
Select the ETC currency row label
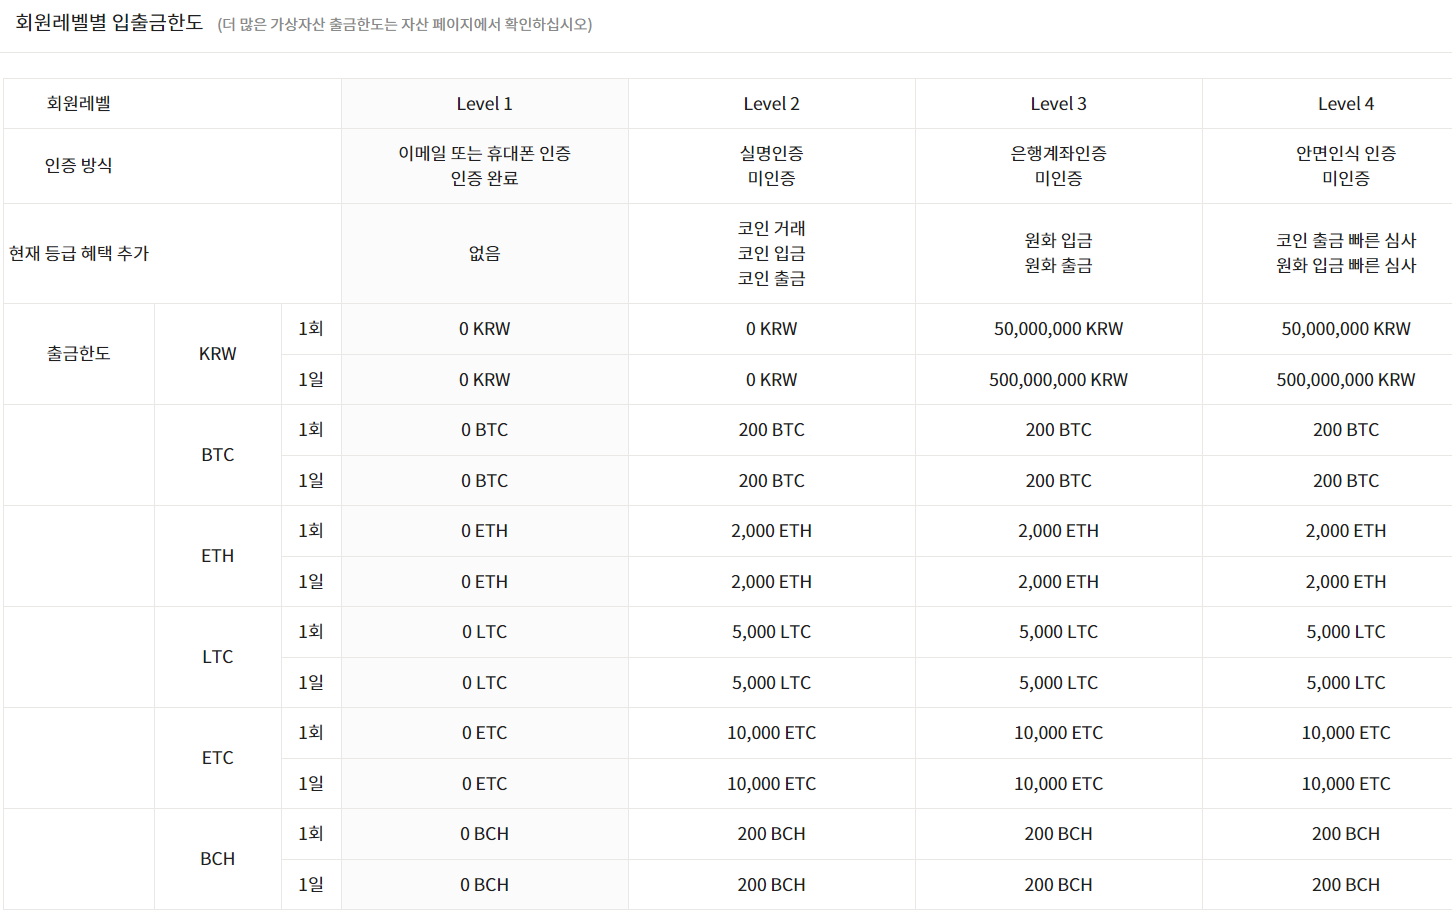[x=216, y=758]
